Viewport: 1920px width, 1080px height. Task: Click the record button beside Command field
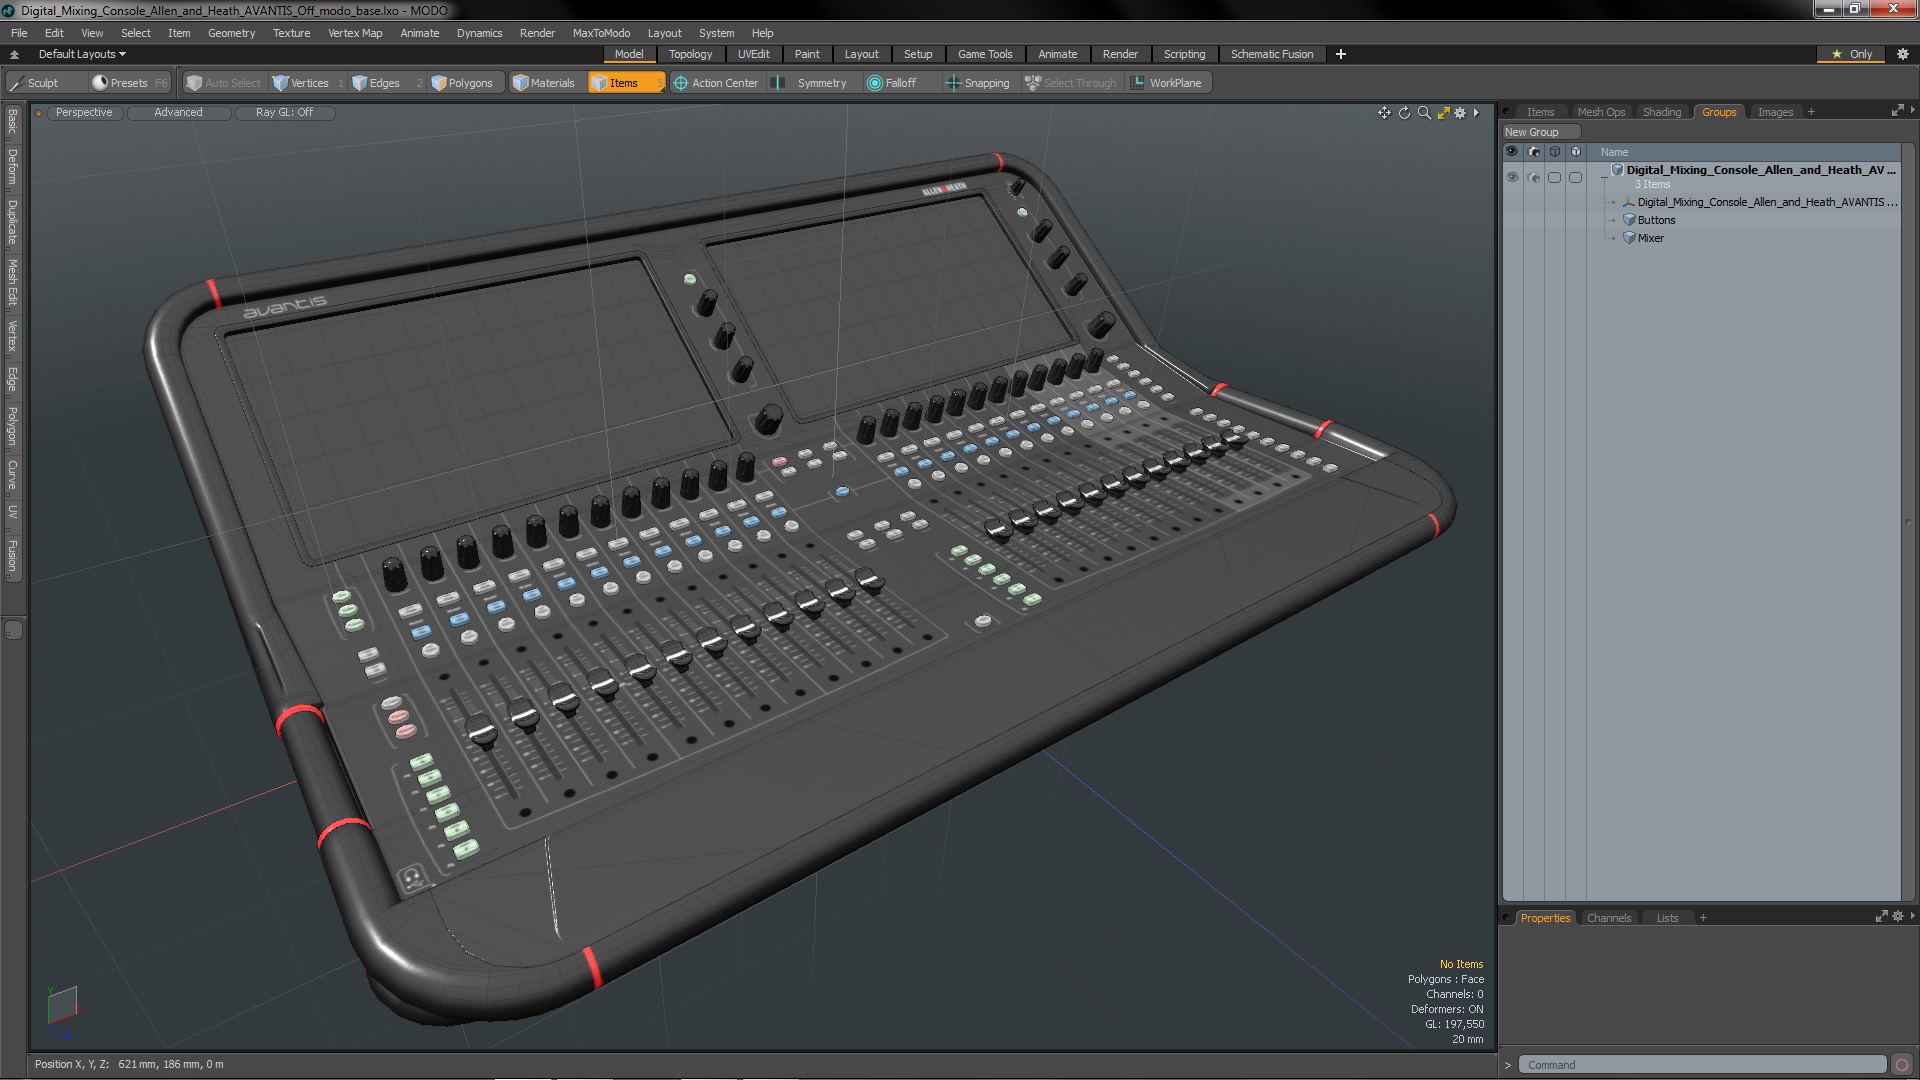[x=1902, y=1065]
